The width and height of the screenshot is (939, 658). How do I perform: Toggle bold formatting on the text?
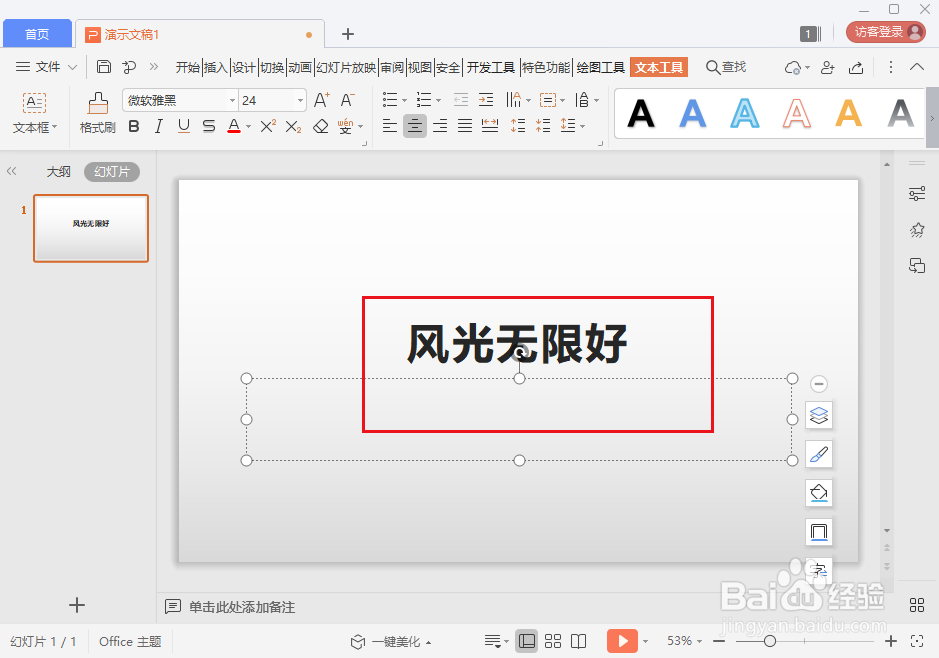[x=133, y=126]
